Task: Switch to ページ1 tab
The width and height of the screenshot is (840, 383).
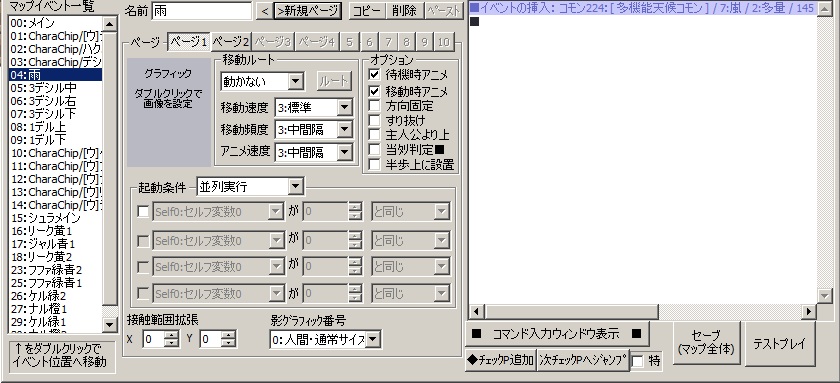Action: click(x=189, y=42)
